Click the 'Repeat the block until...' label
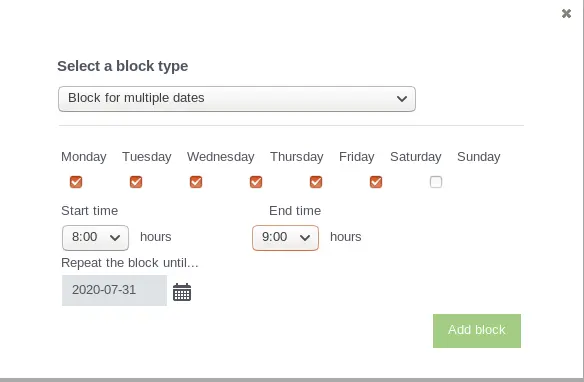Viewport: 584px width, 382px height. (x=130, y=263)
